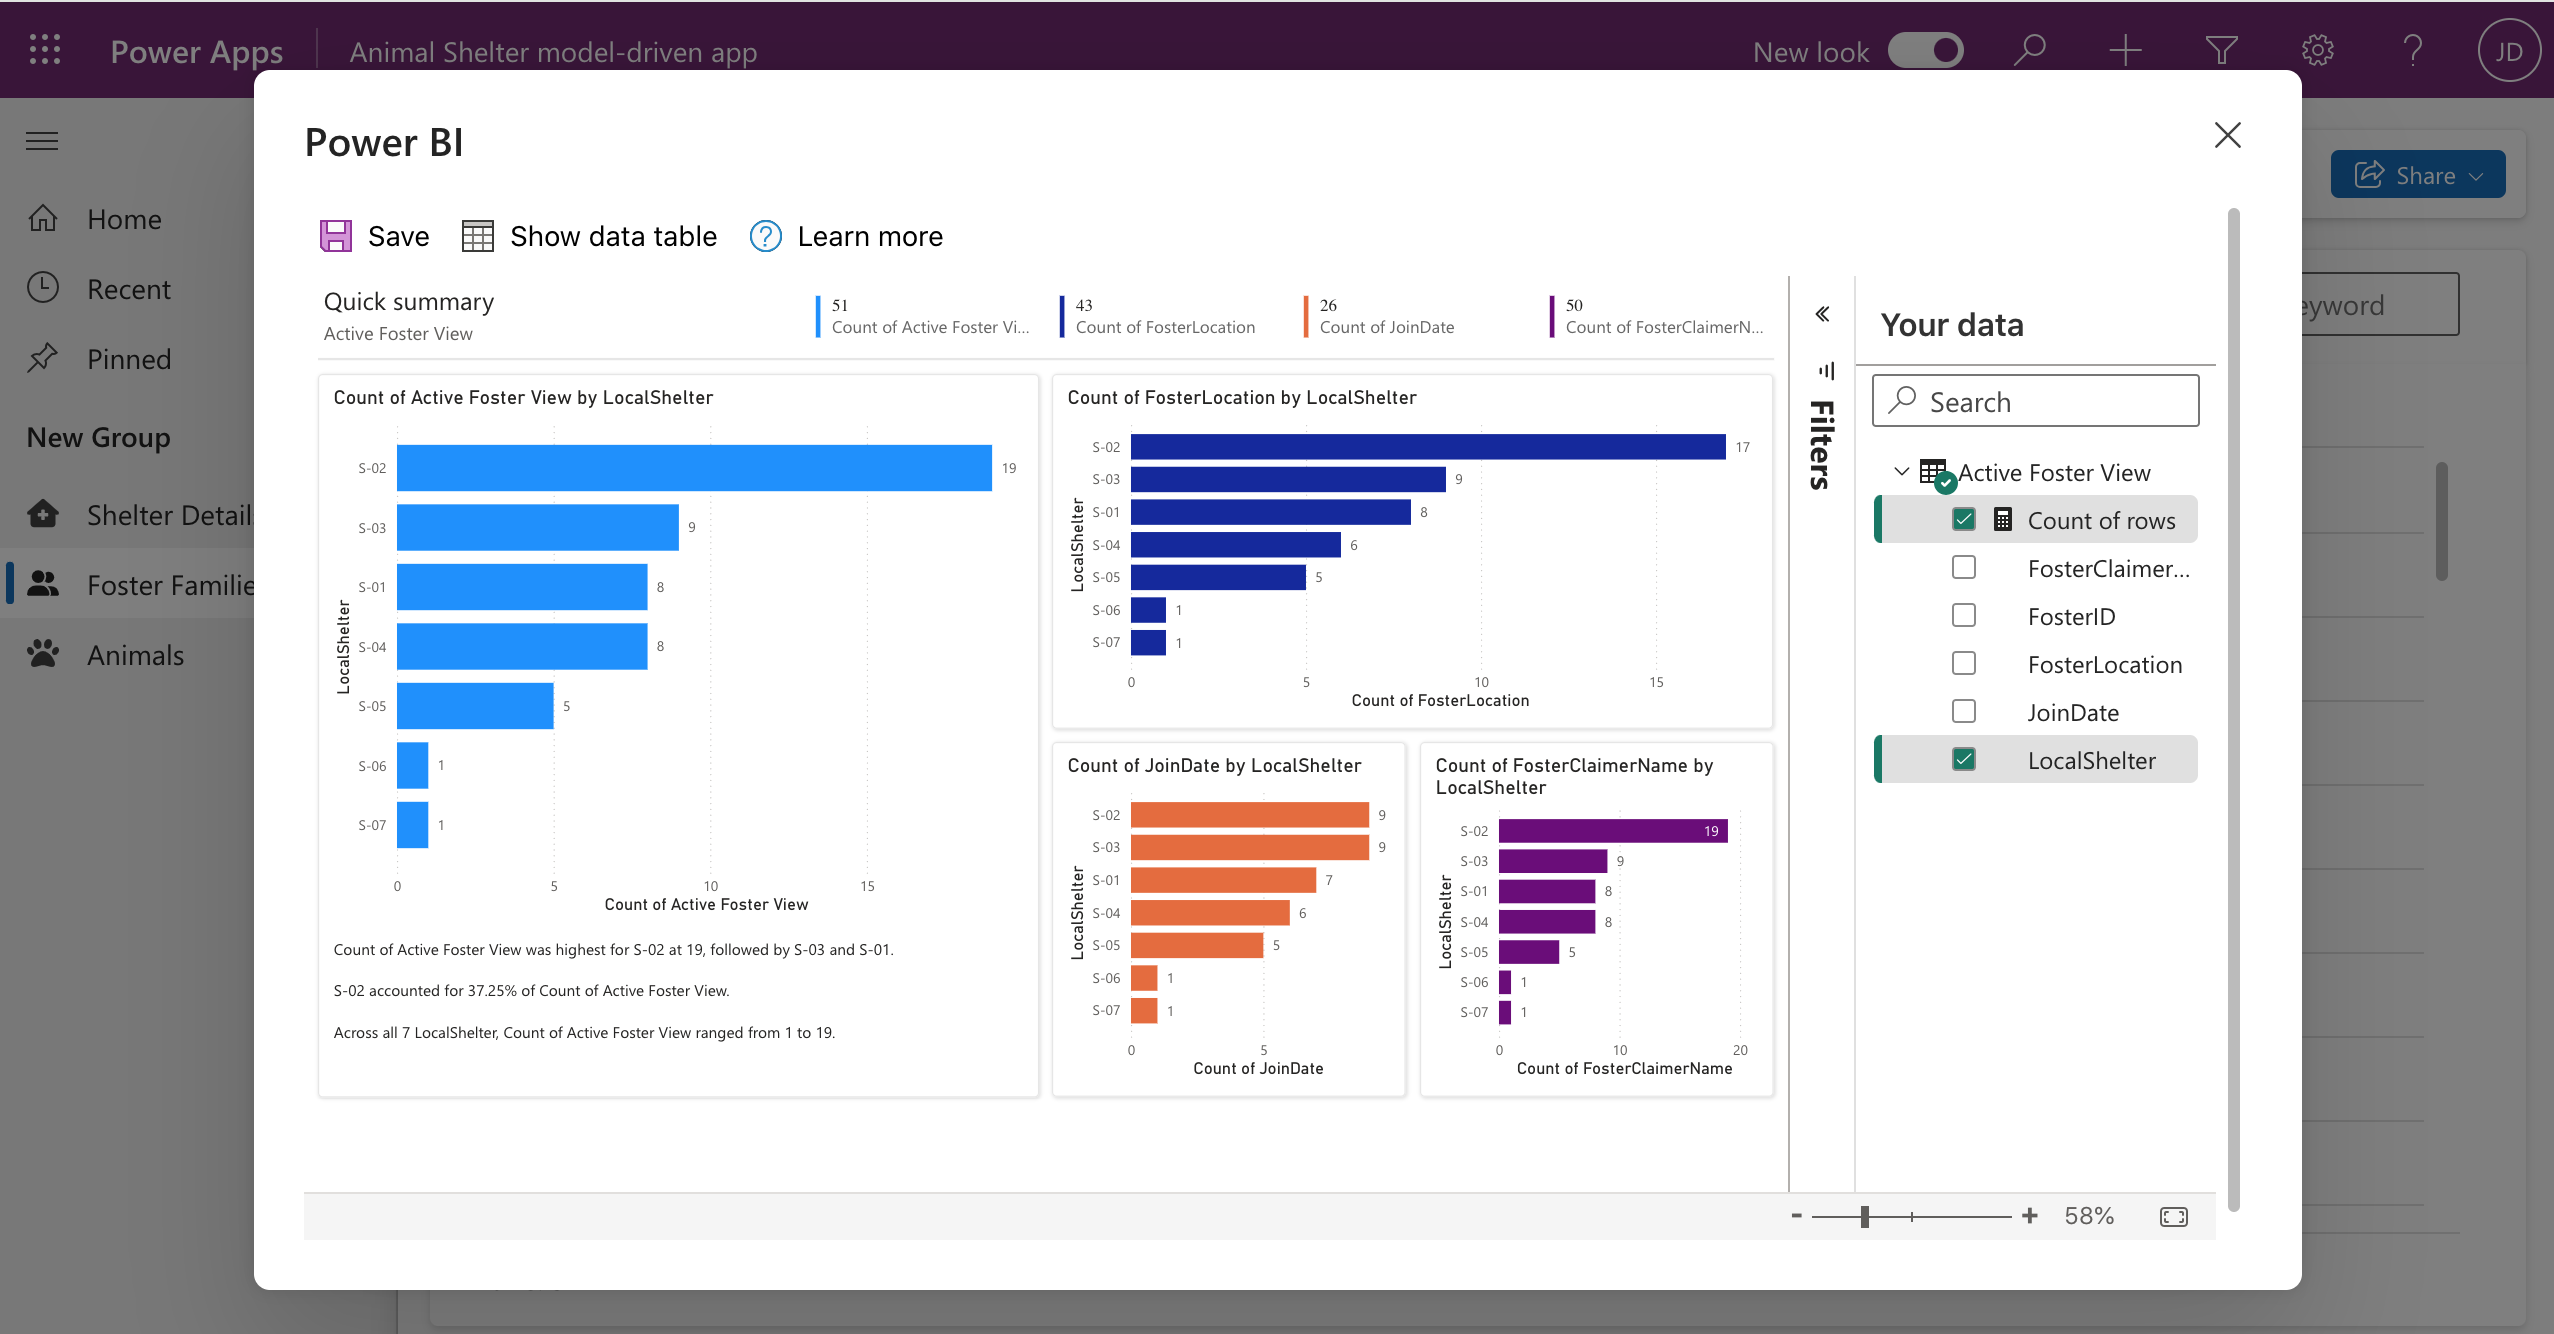Image resolution: width=2554 pixels, height=1334 pixels.
Task: Click the Learn more help icon
Action: click(765, 236)
